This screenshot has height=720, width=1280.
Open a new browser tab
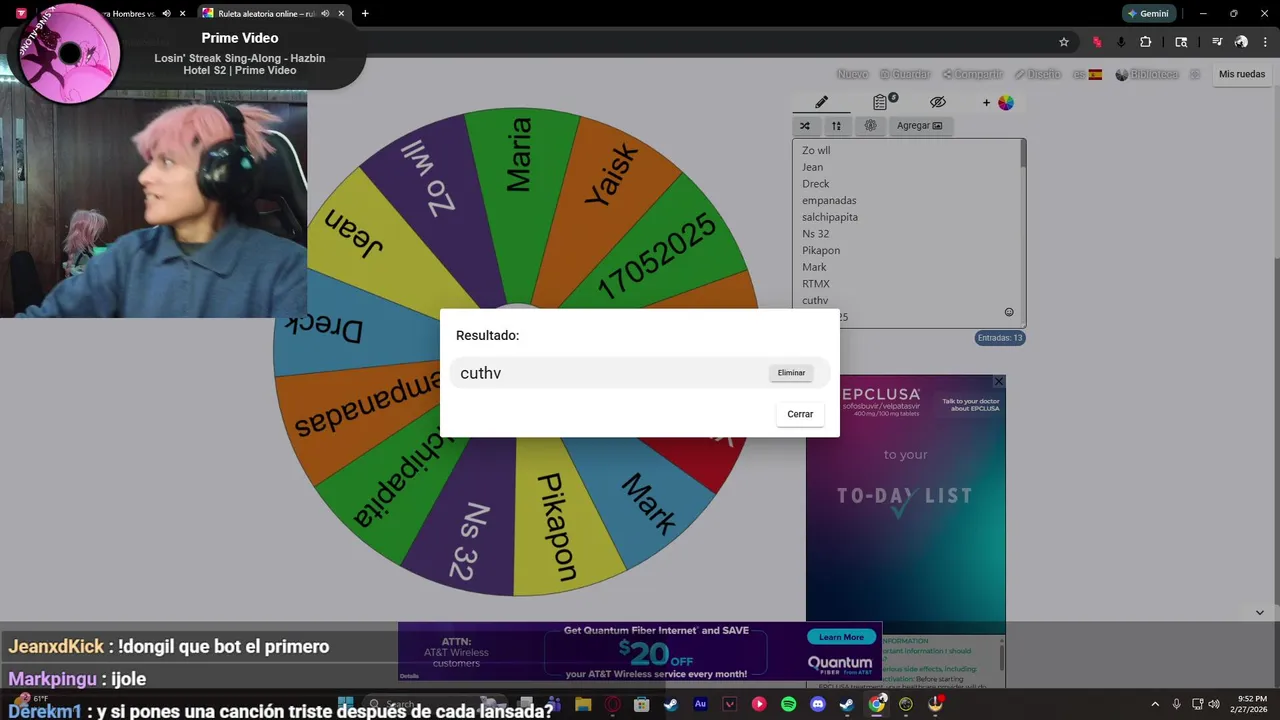pos(365,13)
